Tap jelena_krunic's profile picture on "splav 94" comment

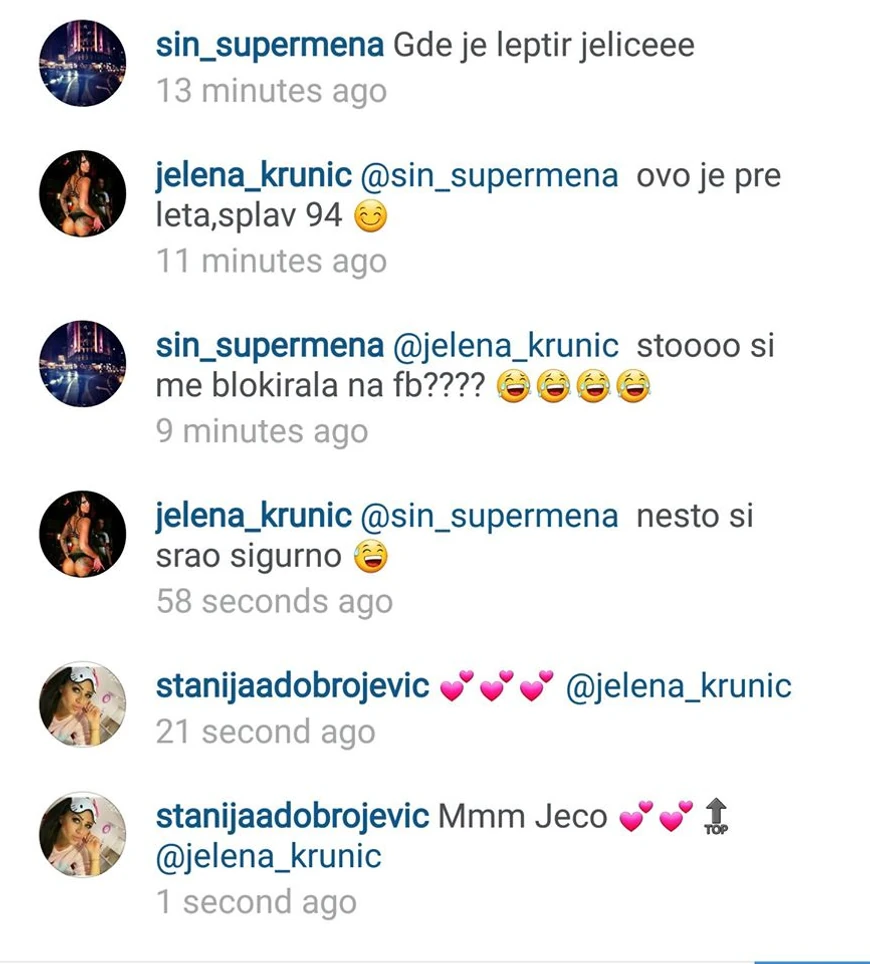click(82, 194)
